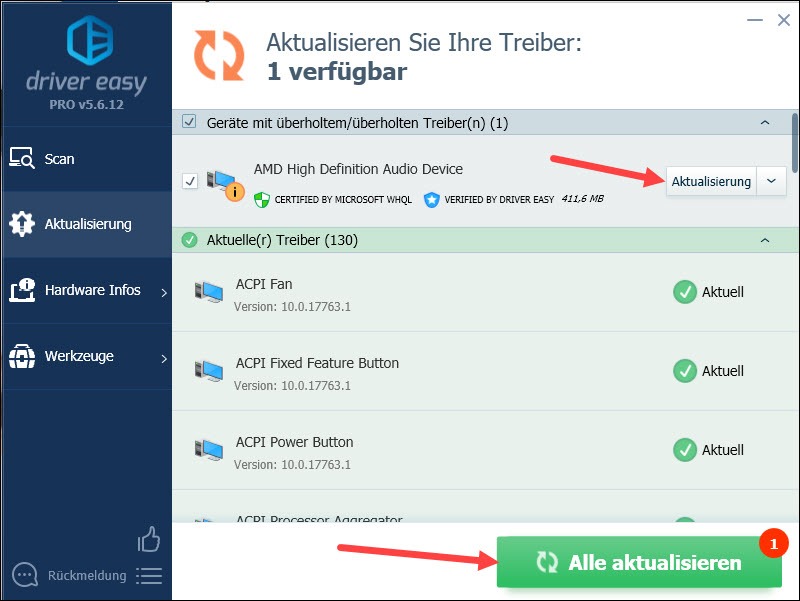The height and width of the screenshot is (601, 800).
Task: Expand the Hardware Infos submenu arrow
Action: click(x=164, y=292)
